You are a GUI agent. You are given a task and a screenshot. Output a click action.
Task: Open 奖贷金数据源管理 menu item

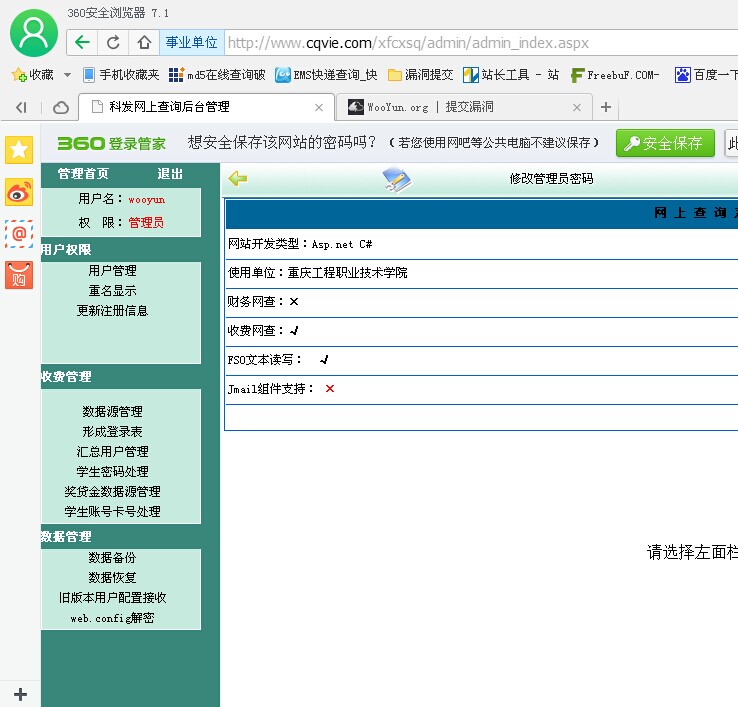pyautogui.click(x=112, y=492)
